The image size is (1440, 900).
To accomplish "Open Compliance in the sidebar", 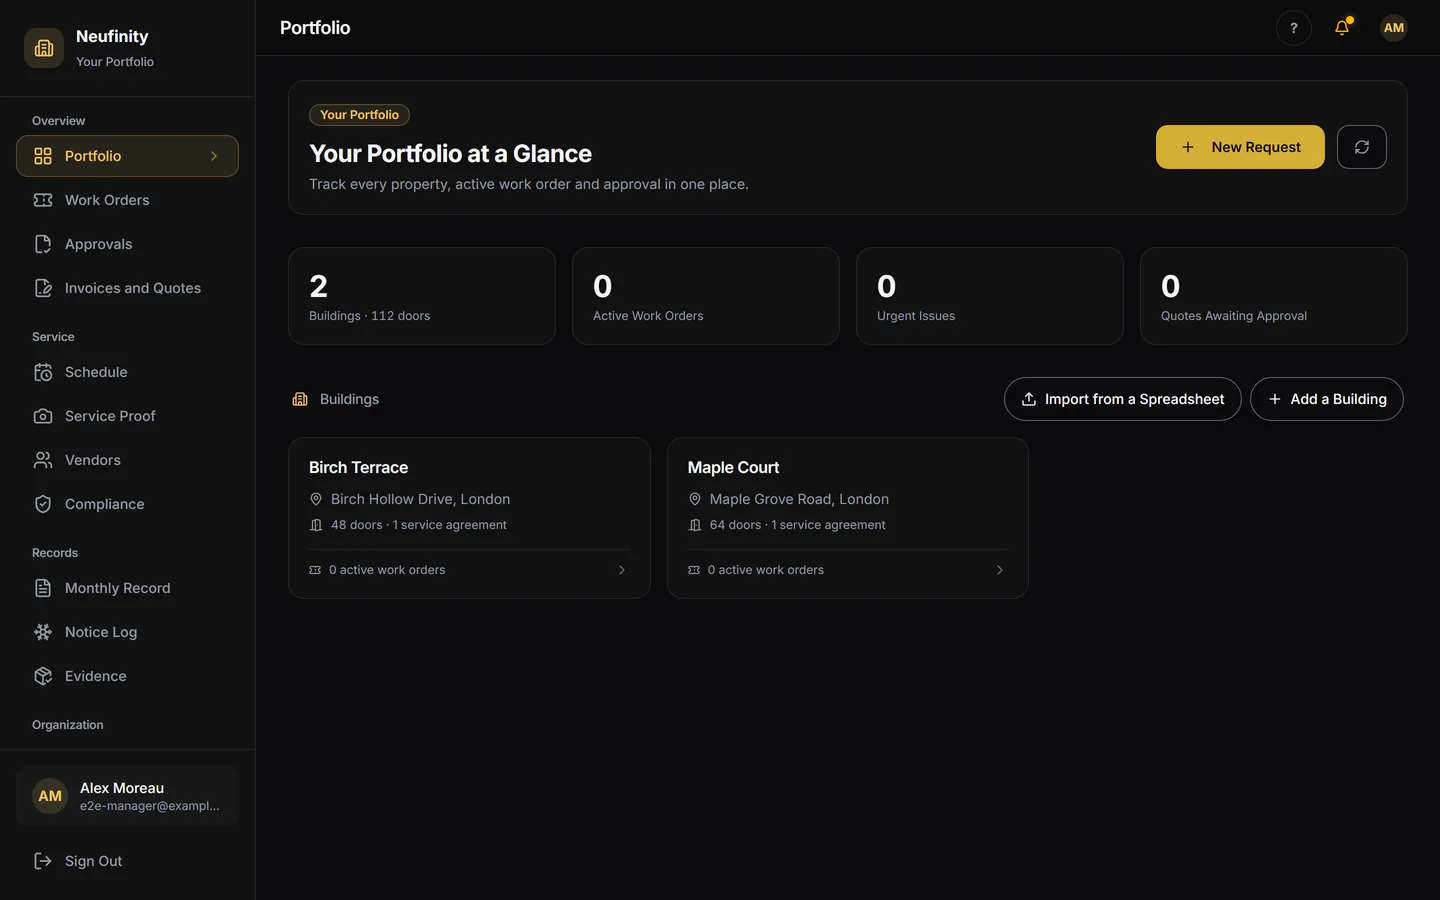I will tap(127, 504).
